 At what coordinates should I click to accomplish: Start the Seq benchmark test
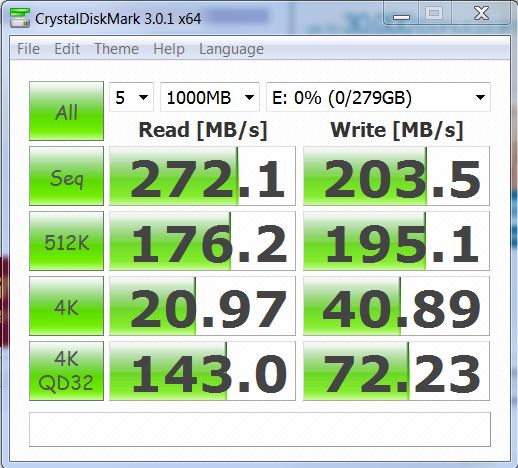click(x=66, y=176)
